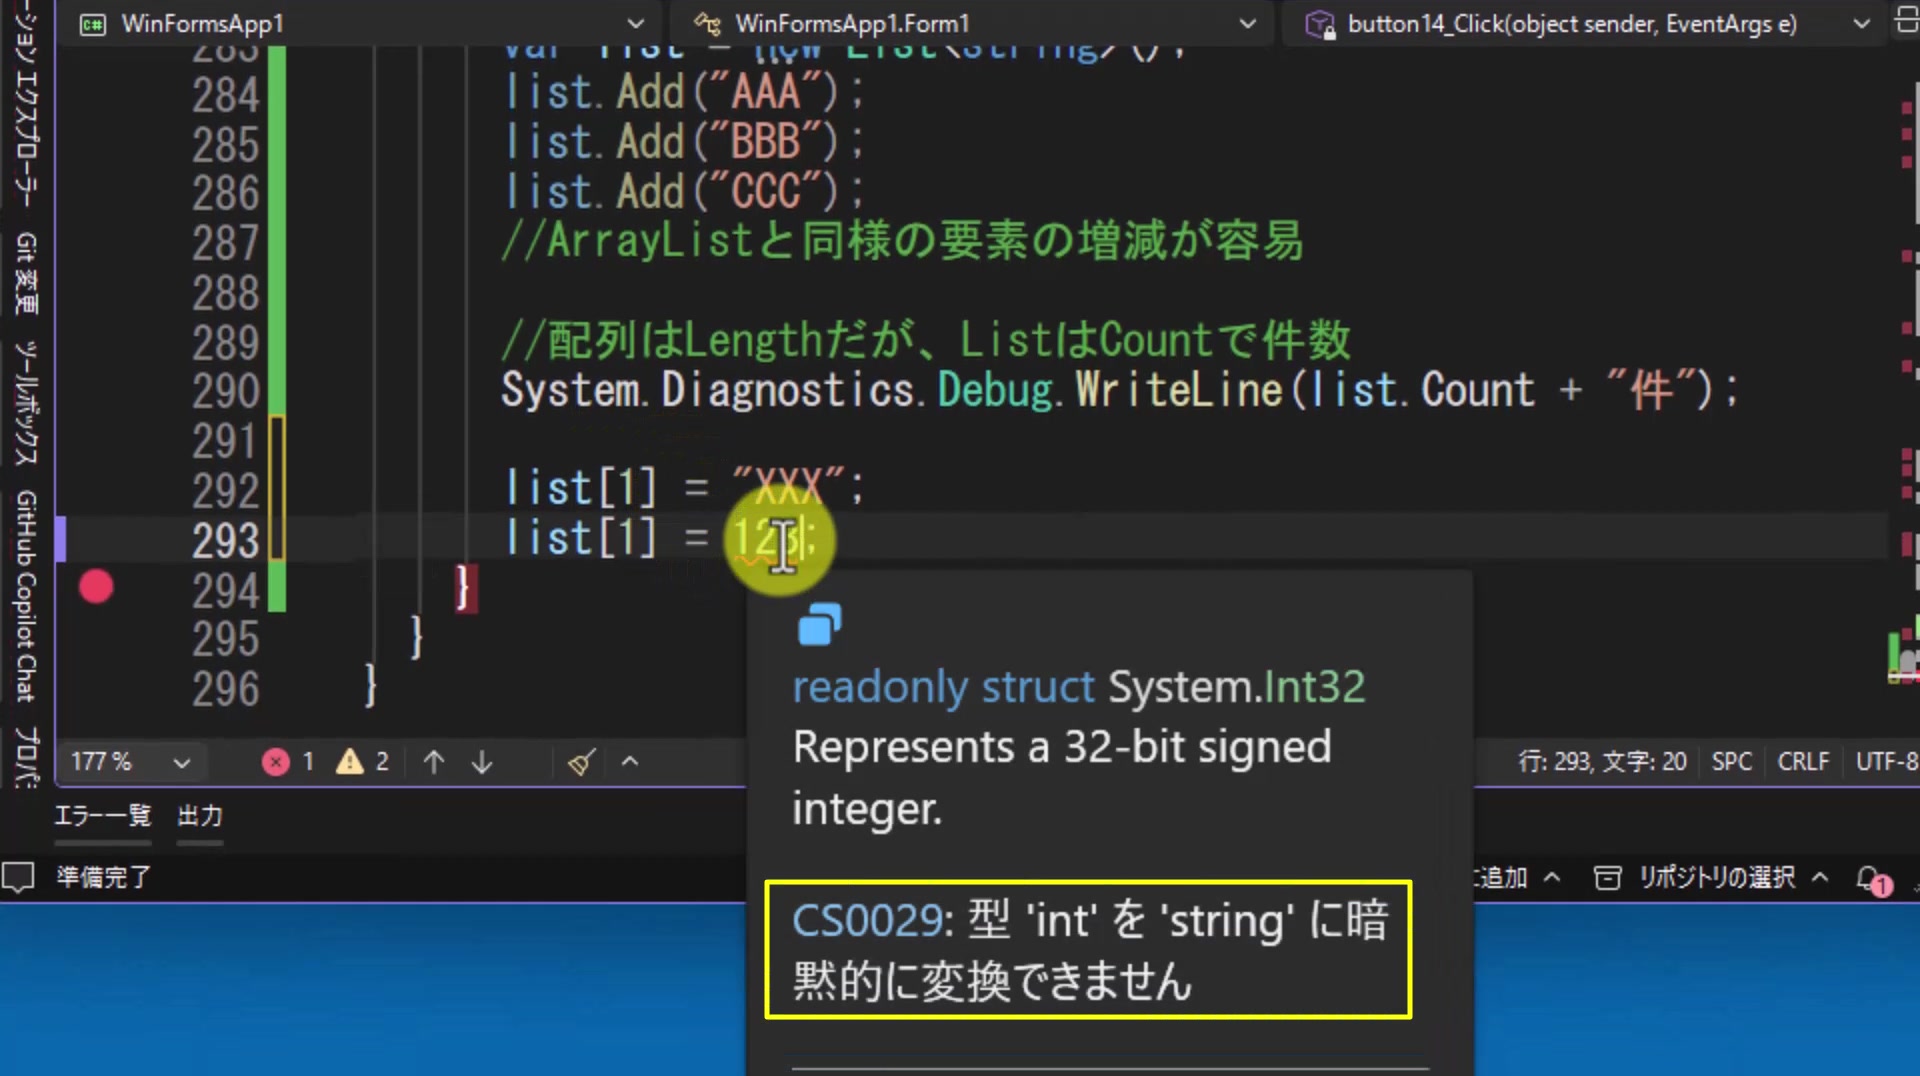Go to previous issue with up arrow
1920x1076 pixels.
click(x=434, y=762)
